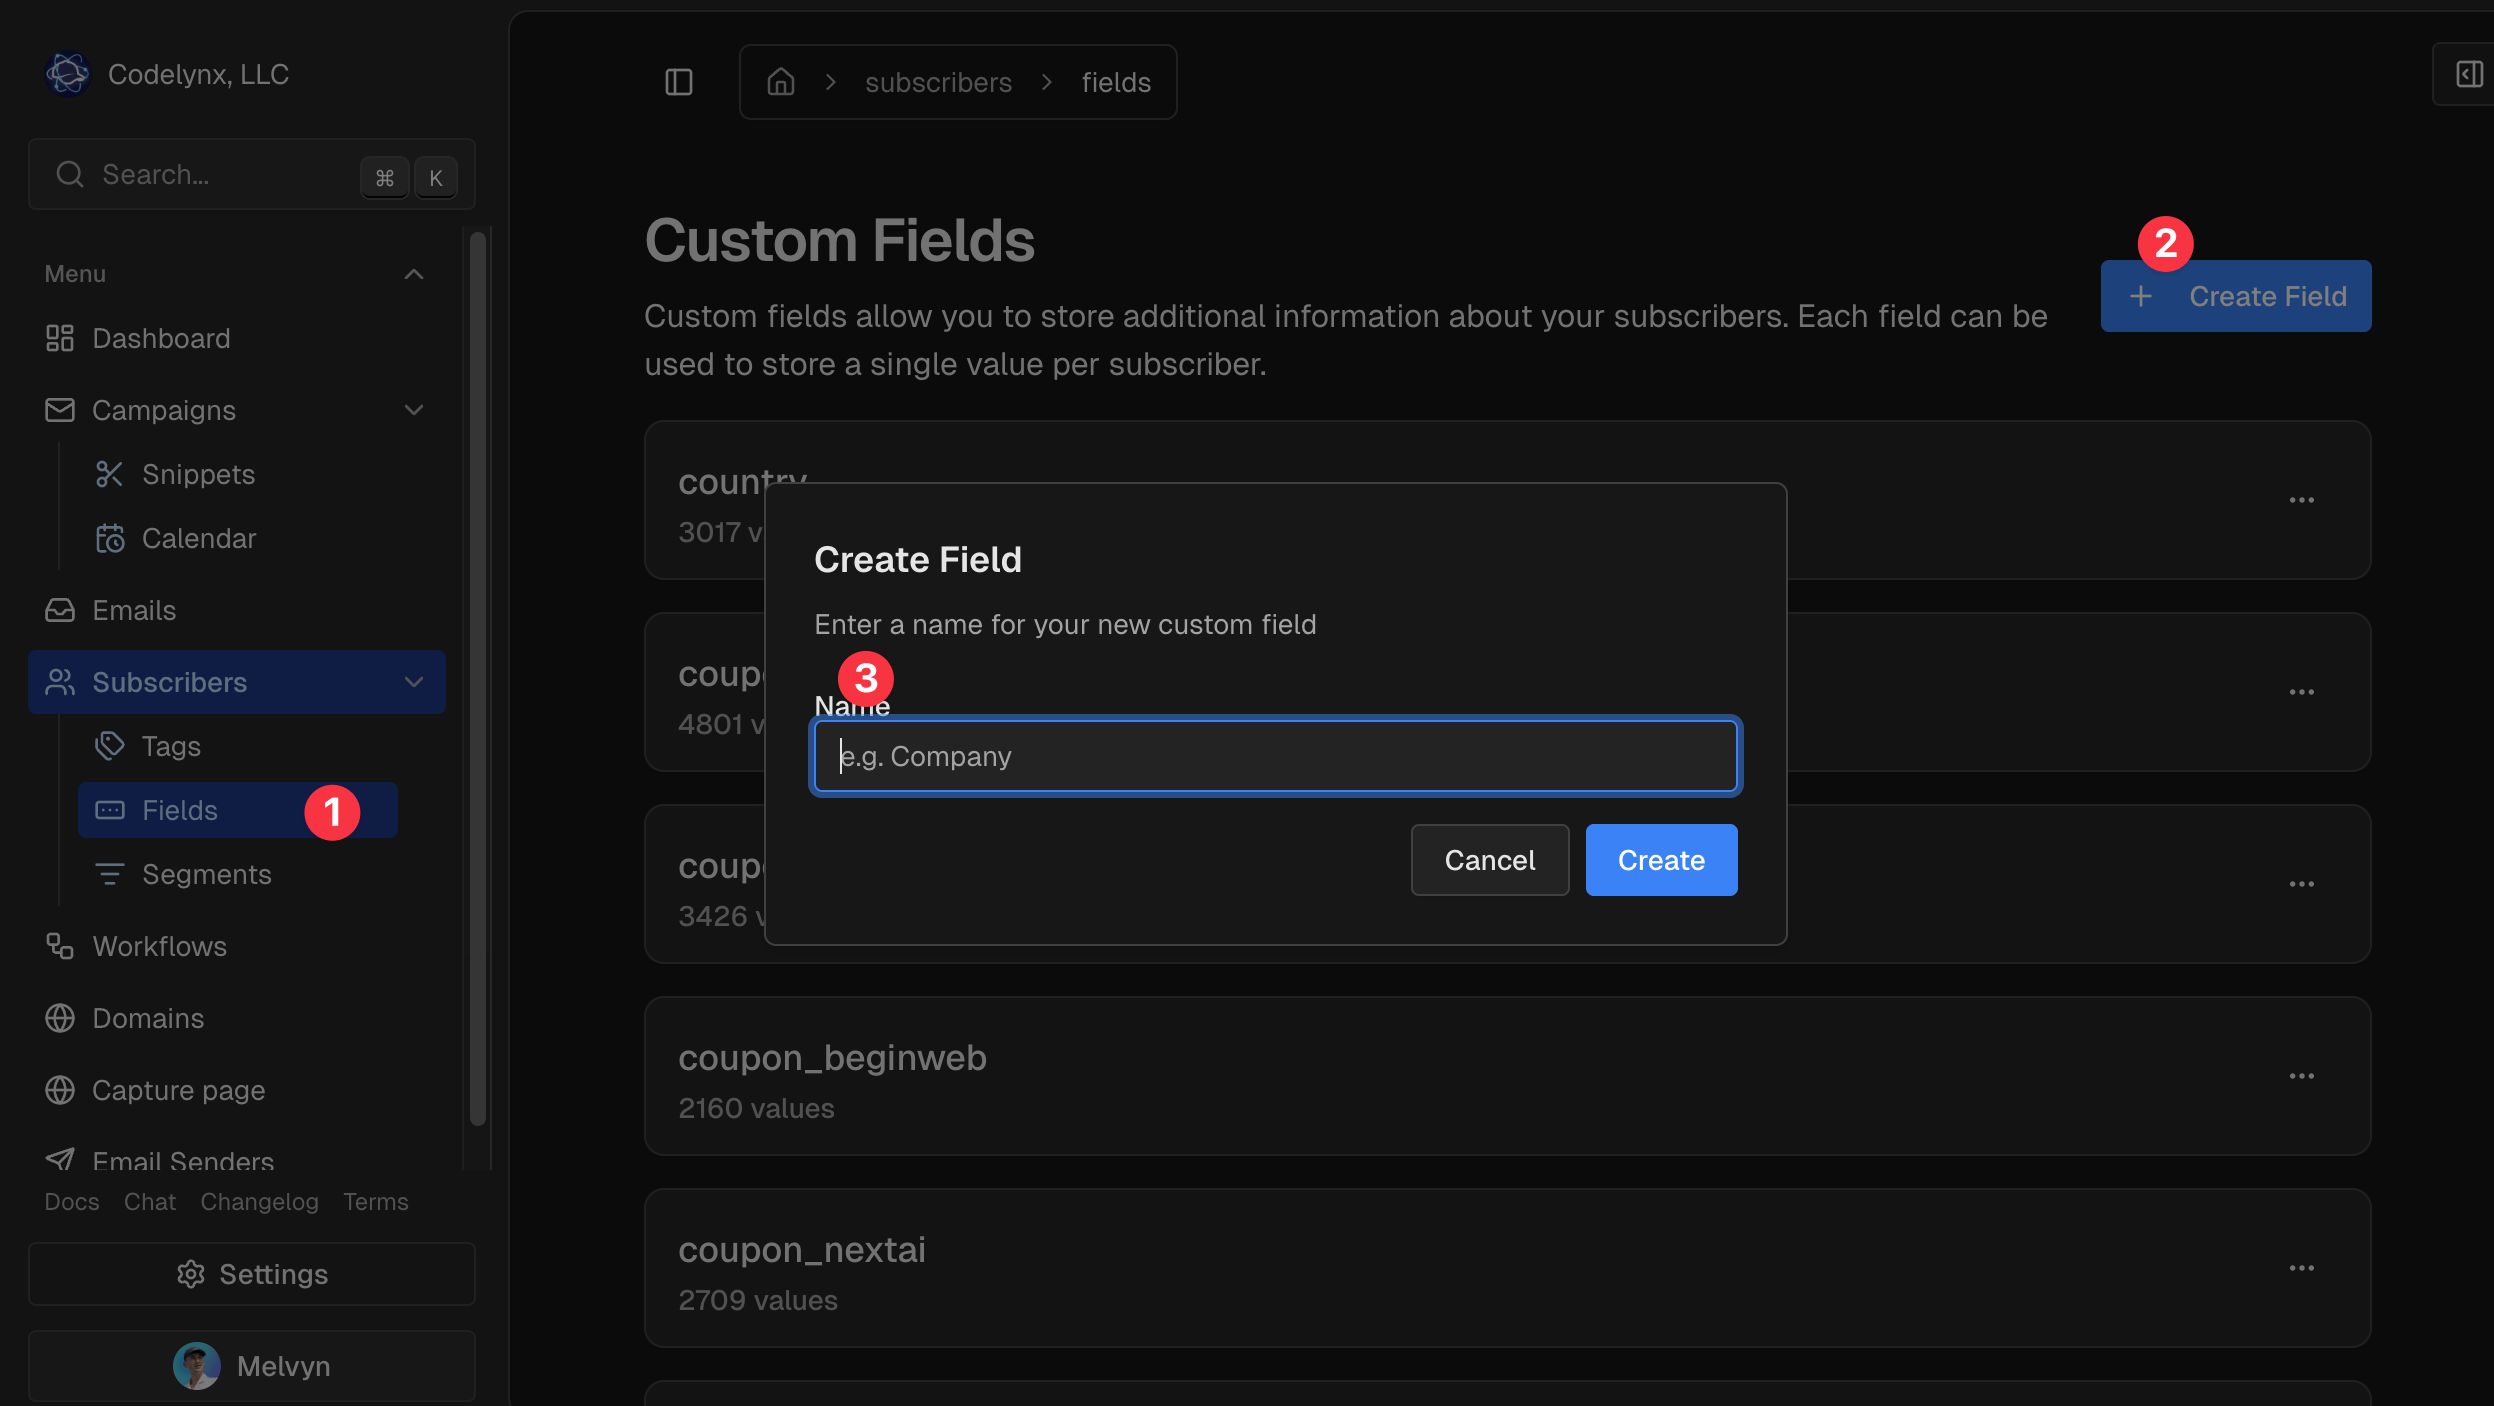2494x1406 pixels.
Task: Open the Tags page via tag icon
Action: [x=109, y=746]
